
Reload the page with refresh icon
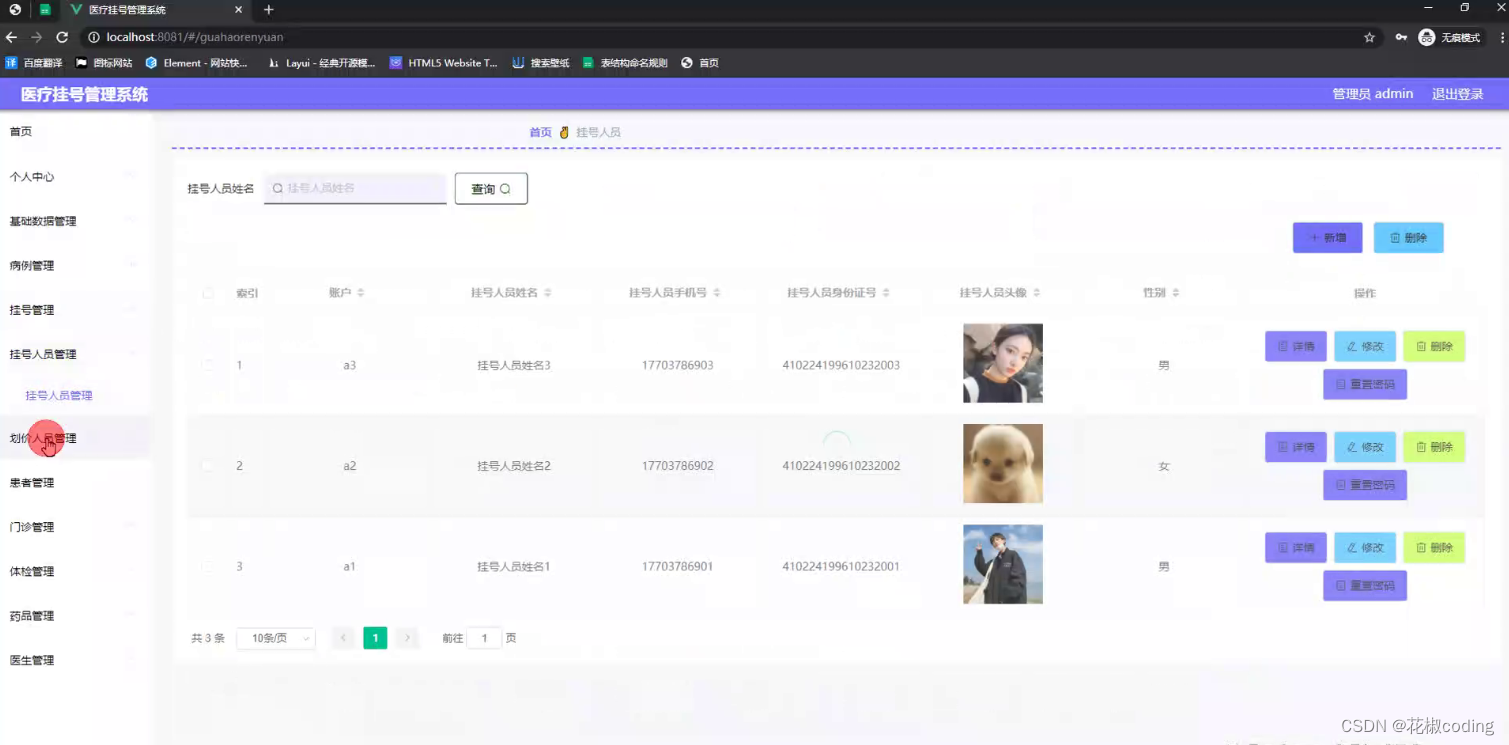click(62, 37)
